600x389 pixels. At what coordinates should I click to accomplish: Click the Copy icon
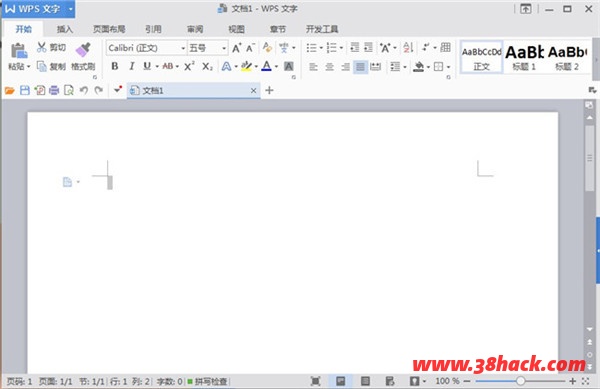coord(41,67)
